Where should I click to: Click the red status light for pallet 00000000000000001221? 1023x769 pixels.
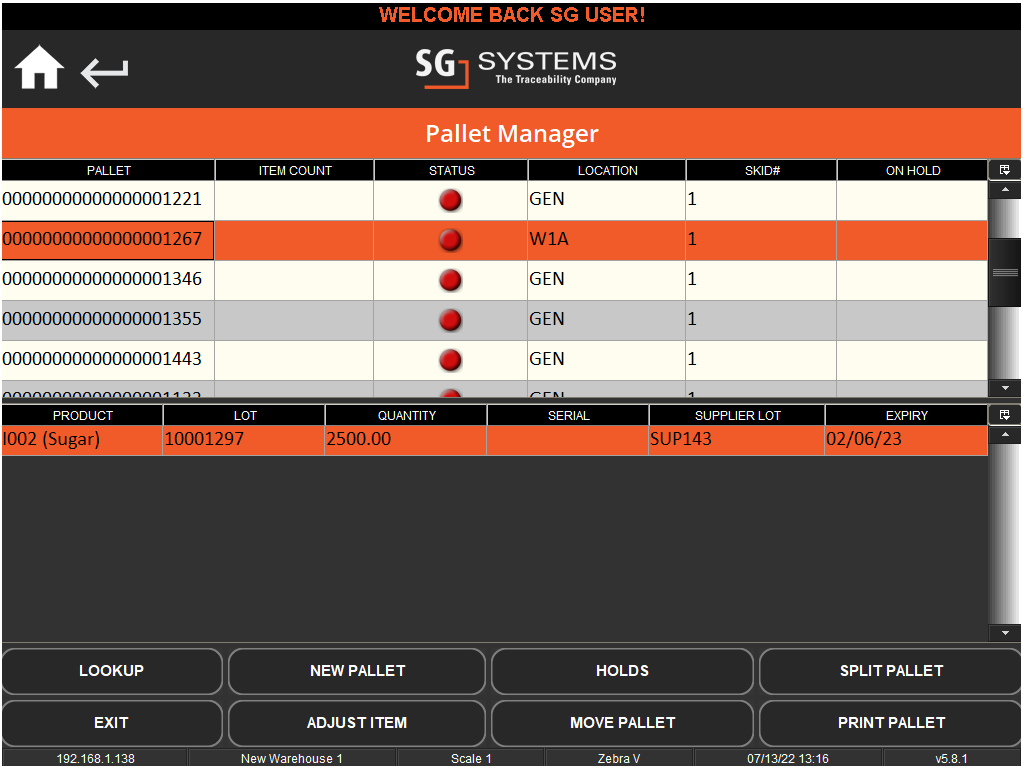pyautogui.click(x=450, y=200)
